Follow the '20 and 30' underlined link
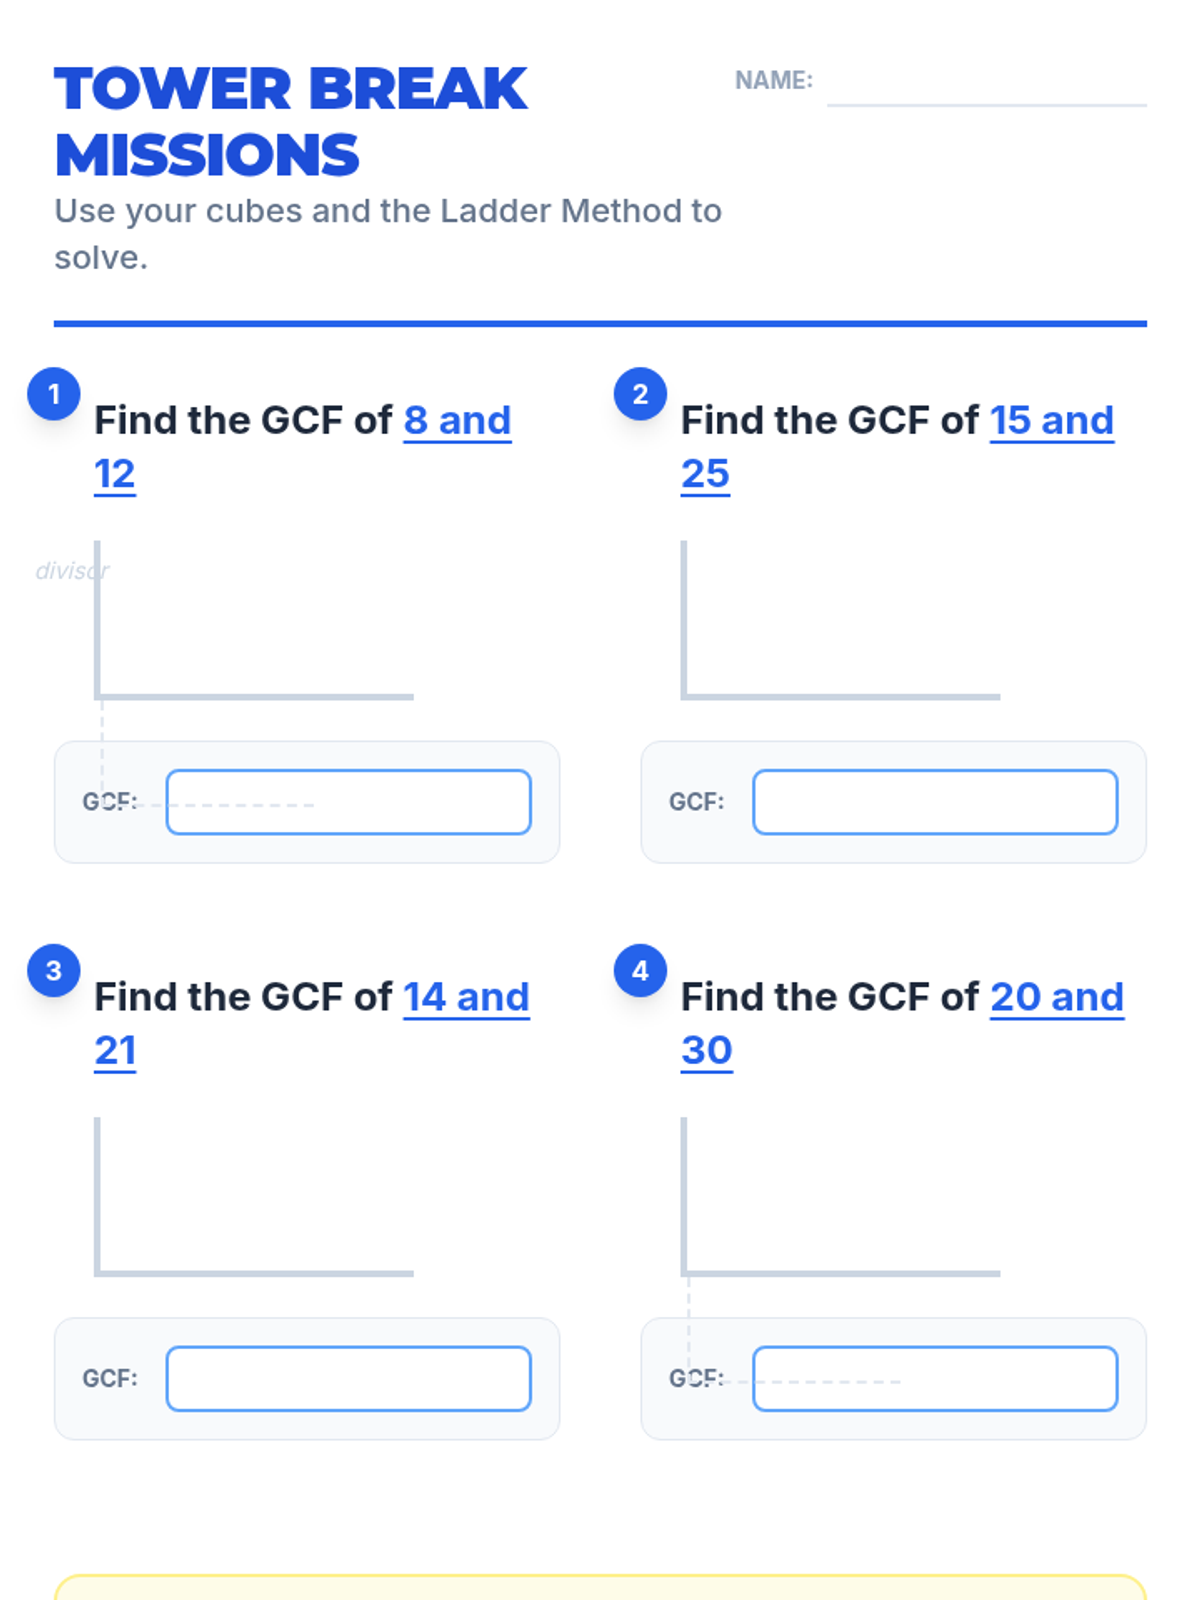This screenshot has width=1200, height=1600. (x=903, y=1023)
